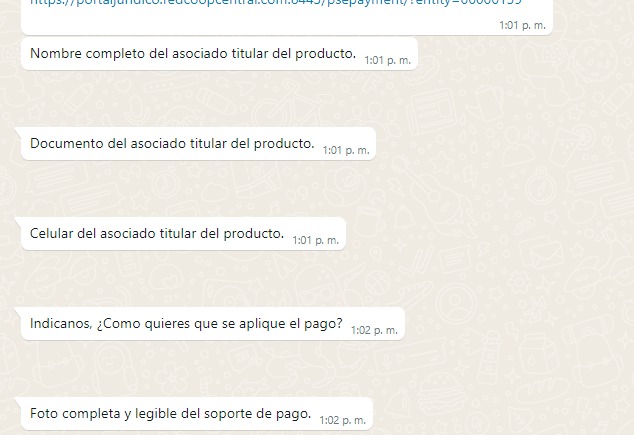This screenshot has width=634, height=435.
Task: Click the 1:02 p. m. time on the 'Indicanos' message
Action: pos(374,330)
